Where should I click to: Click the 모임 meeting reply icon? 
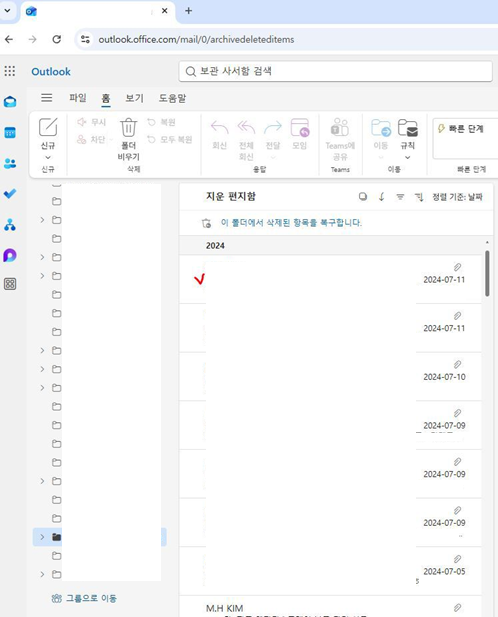[x=300, y=127]
